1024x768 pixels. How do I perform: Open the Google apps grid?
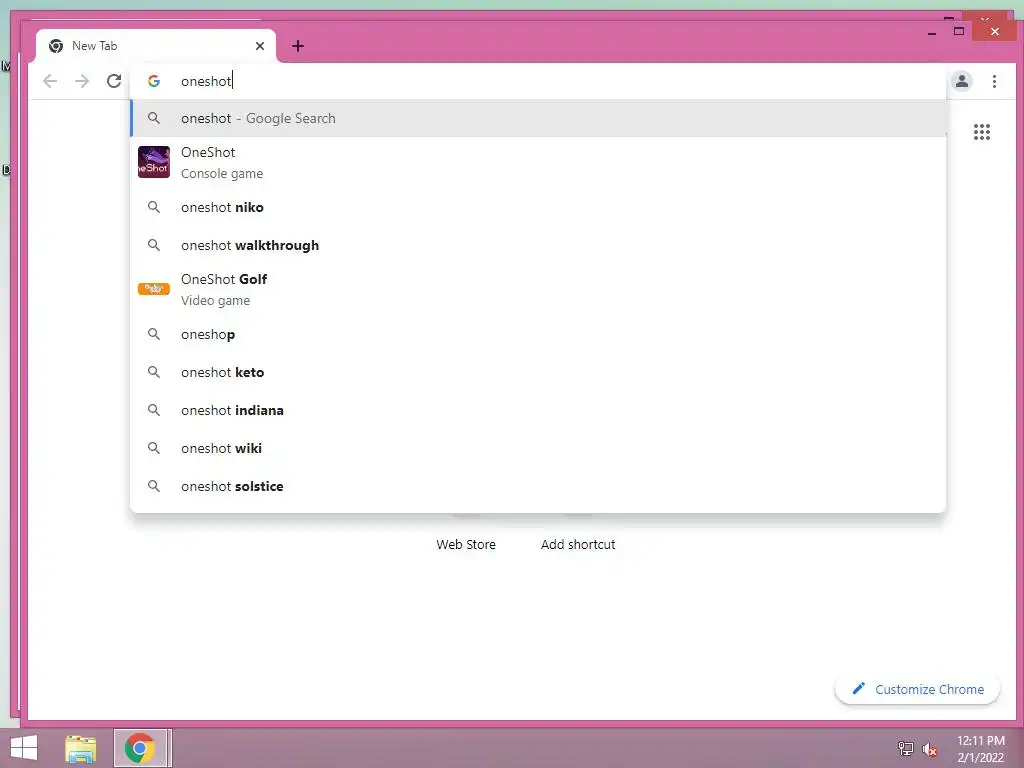982,132
